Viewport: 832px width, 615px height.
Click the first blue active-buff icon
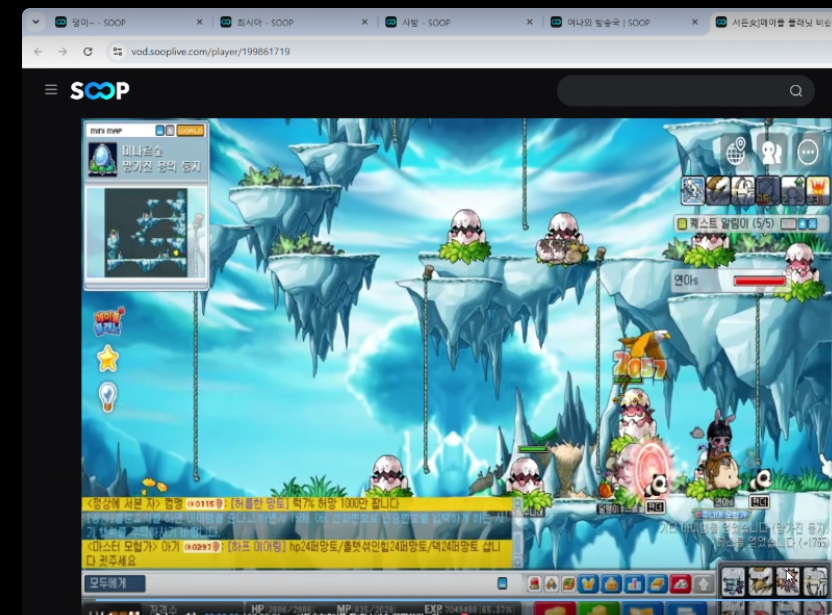tap(693, 191)
